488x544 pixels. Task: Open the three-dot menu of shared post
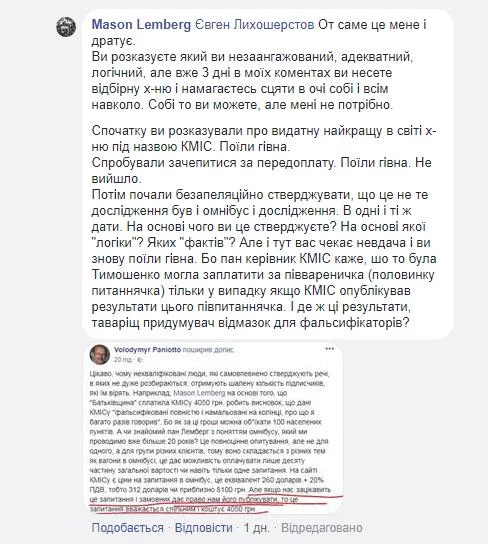pyautogui.click(x=329, y=349)
